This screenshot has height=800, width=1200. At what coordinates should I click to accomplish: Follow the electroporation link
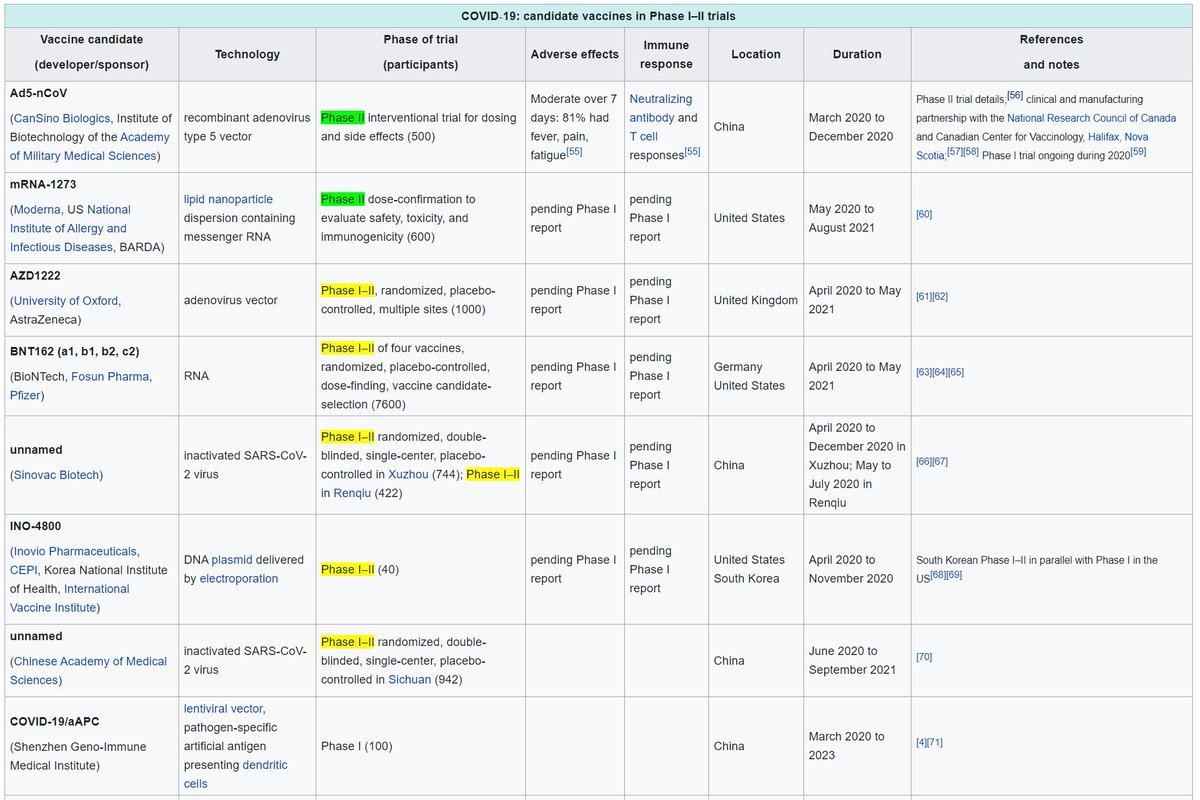tap(239, 579)
